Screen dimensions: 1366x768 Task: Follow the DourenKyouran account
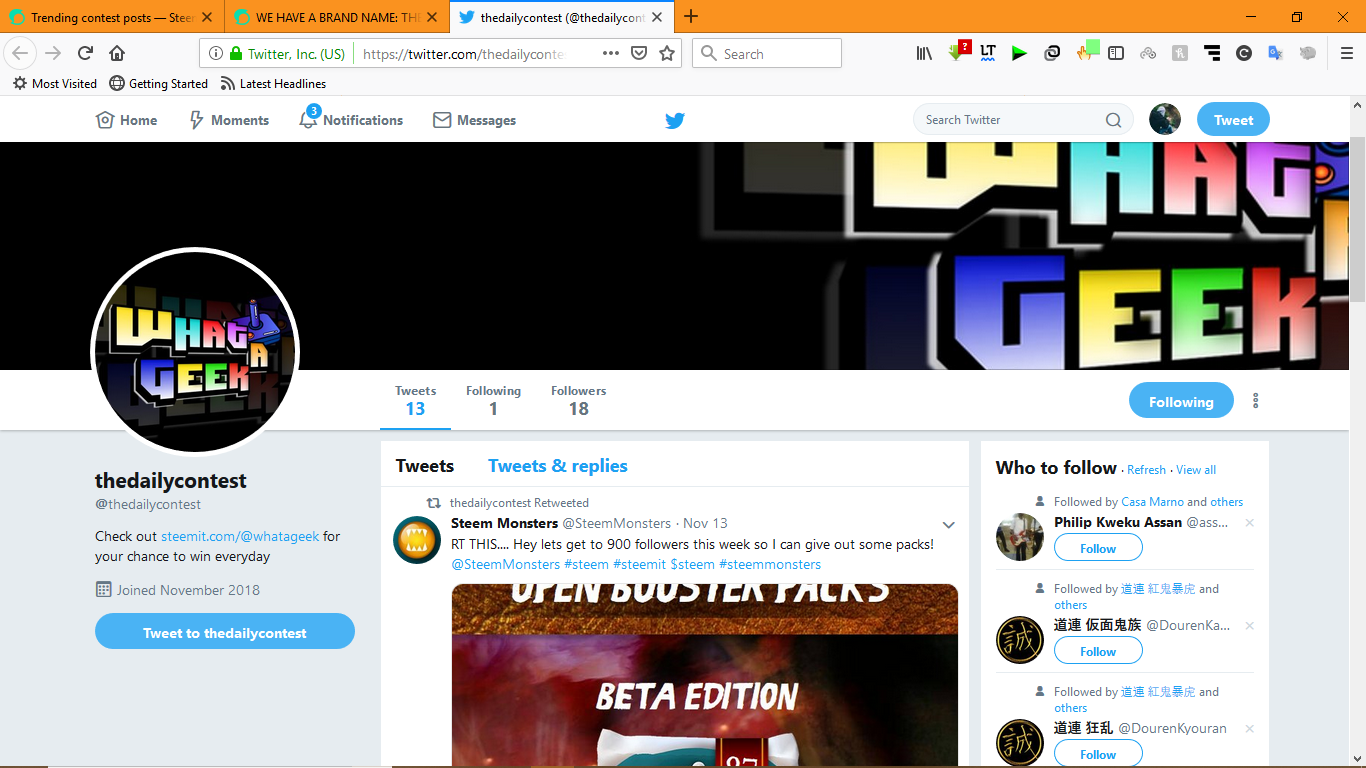point(1098,754)
